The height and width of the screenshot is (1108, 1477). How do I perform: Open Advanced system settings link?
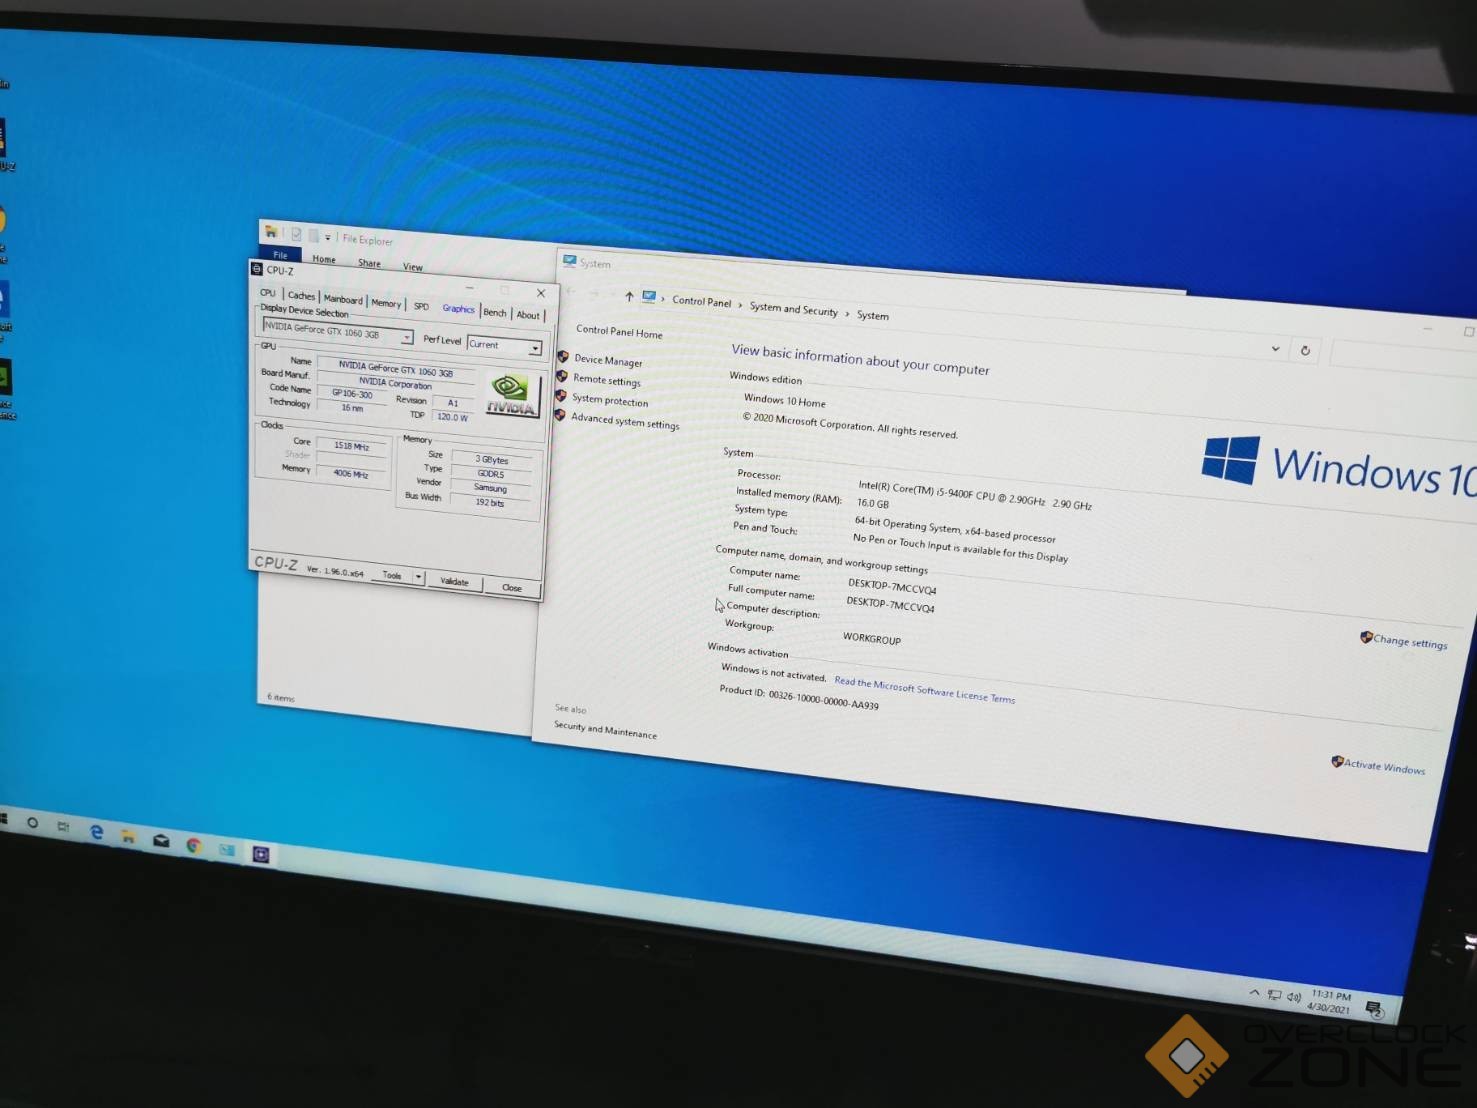pyautogui.click(x=625, y=421)
